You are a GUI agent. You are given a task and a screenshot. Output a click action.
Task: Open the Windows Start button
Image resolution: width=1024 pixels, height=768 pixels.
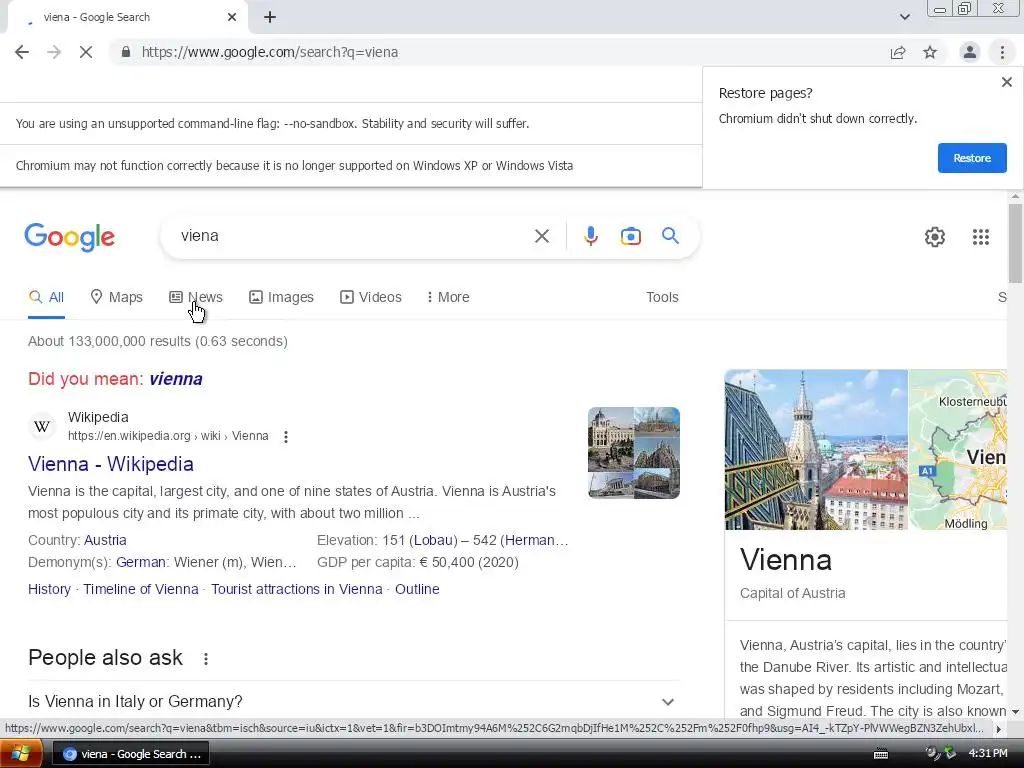pyautogui.click(x=20, y=754)
